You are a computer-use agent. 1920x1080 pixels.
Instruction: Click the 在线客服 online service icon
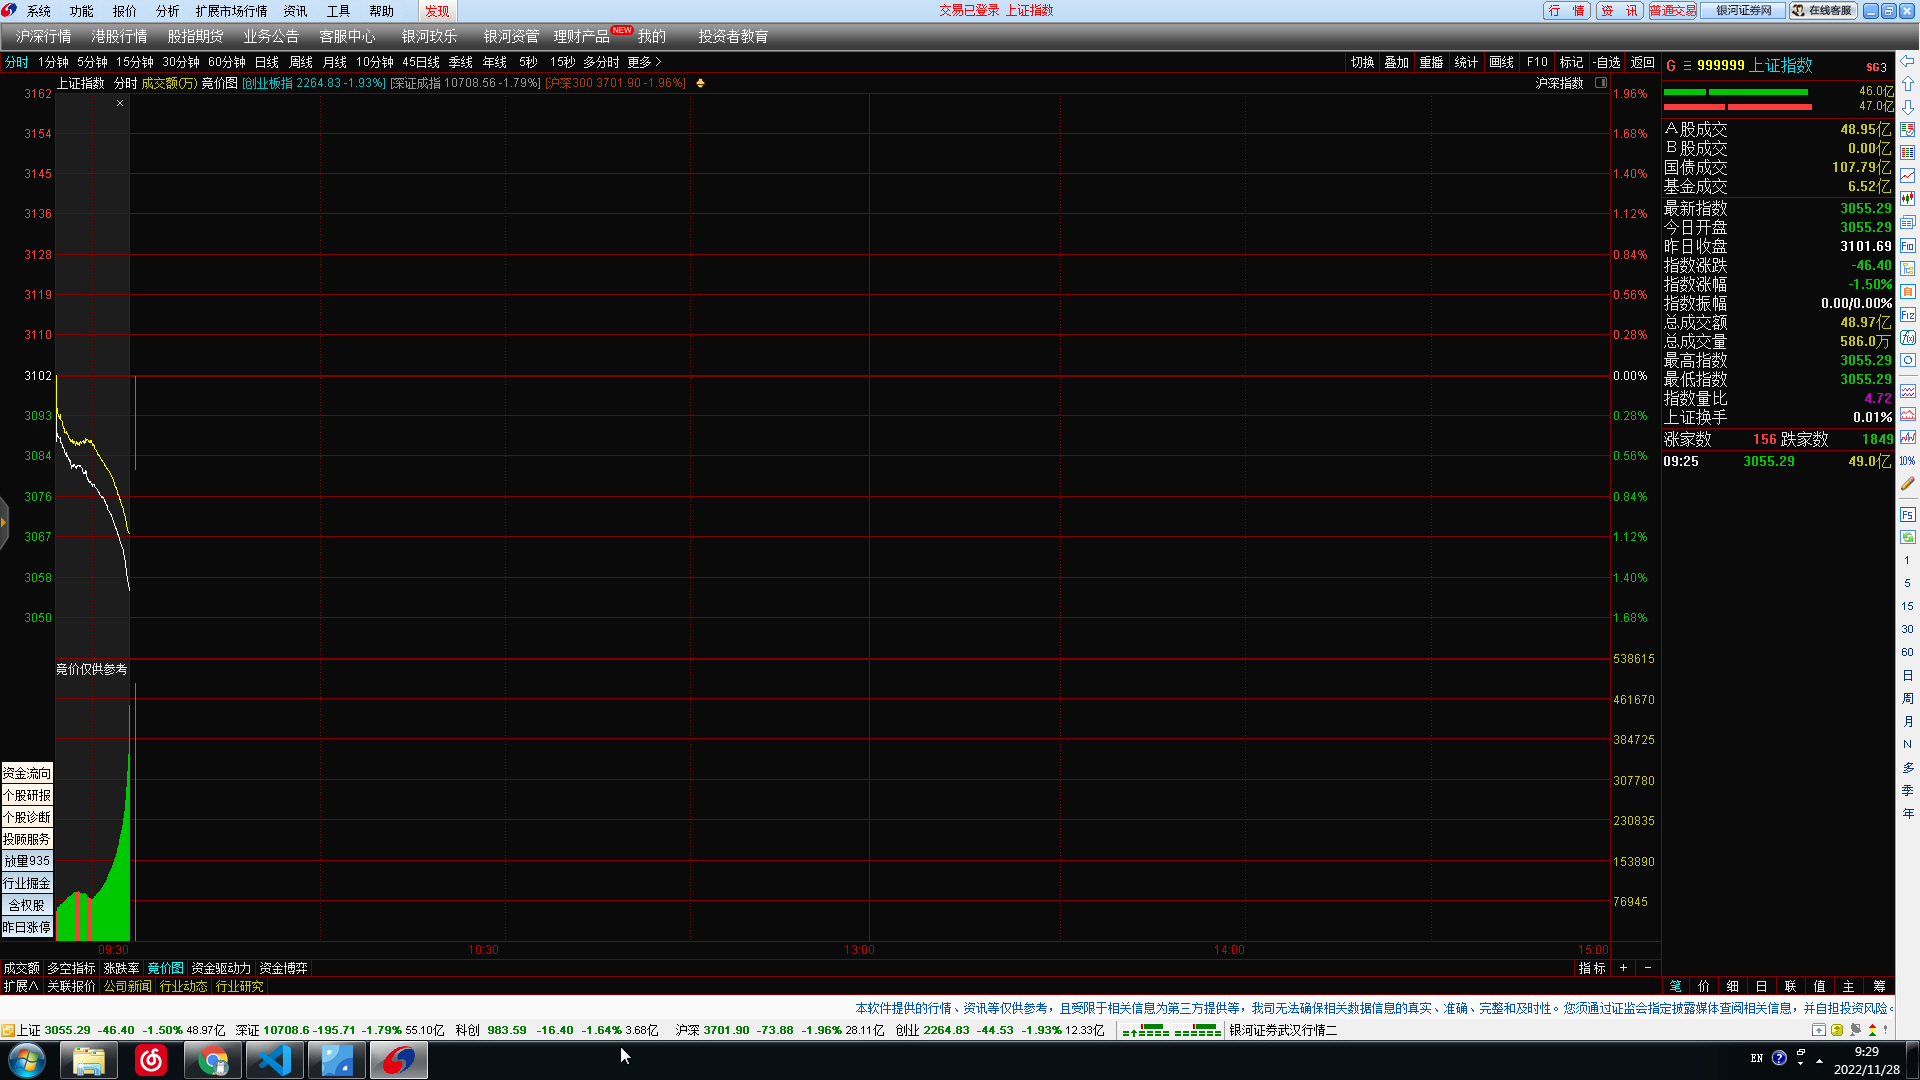pyautogui.click(x=1823, y=11)
